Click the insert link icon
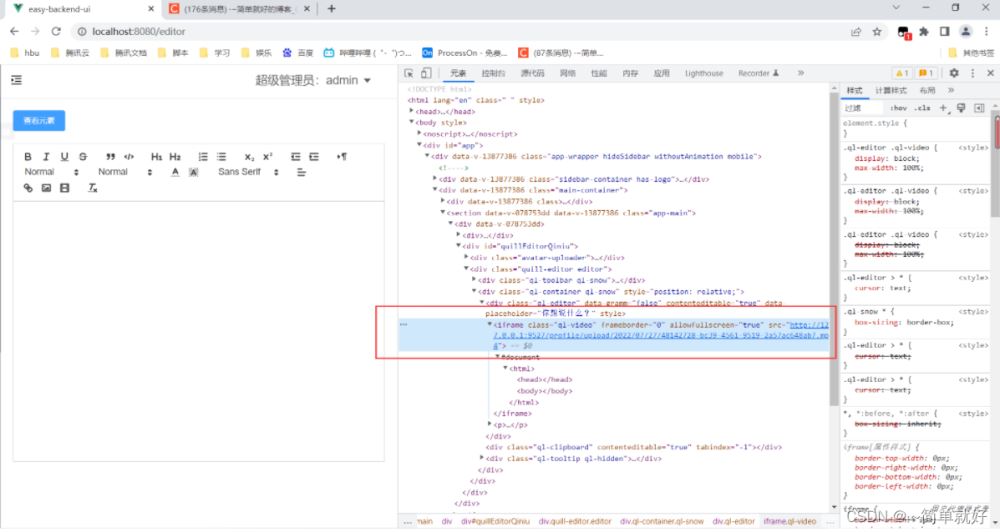Image resolution: width=1000 pixels, height=532 pixels. pos(28,188)
